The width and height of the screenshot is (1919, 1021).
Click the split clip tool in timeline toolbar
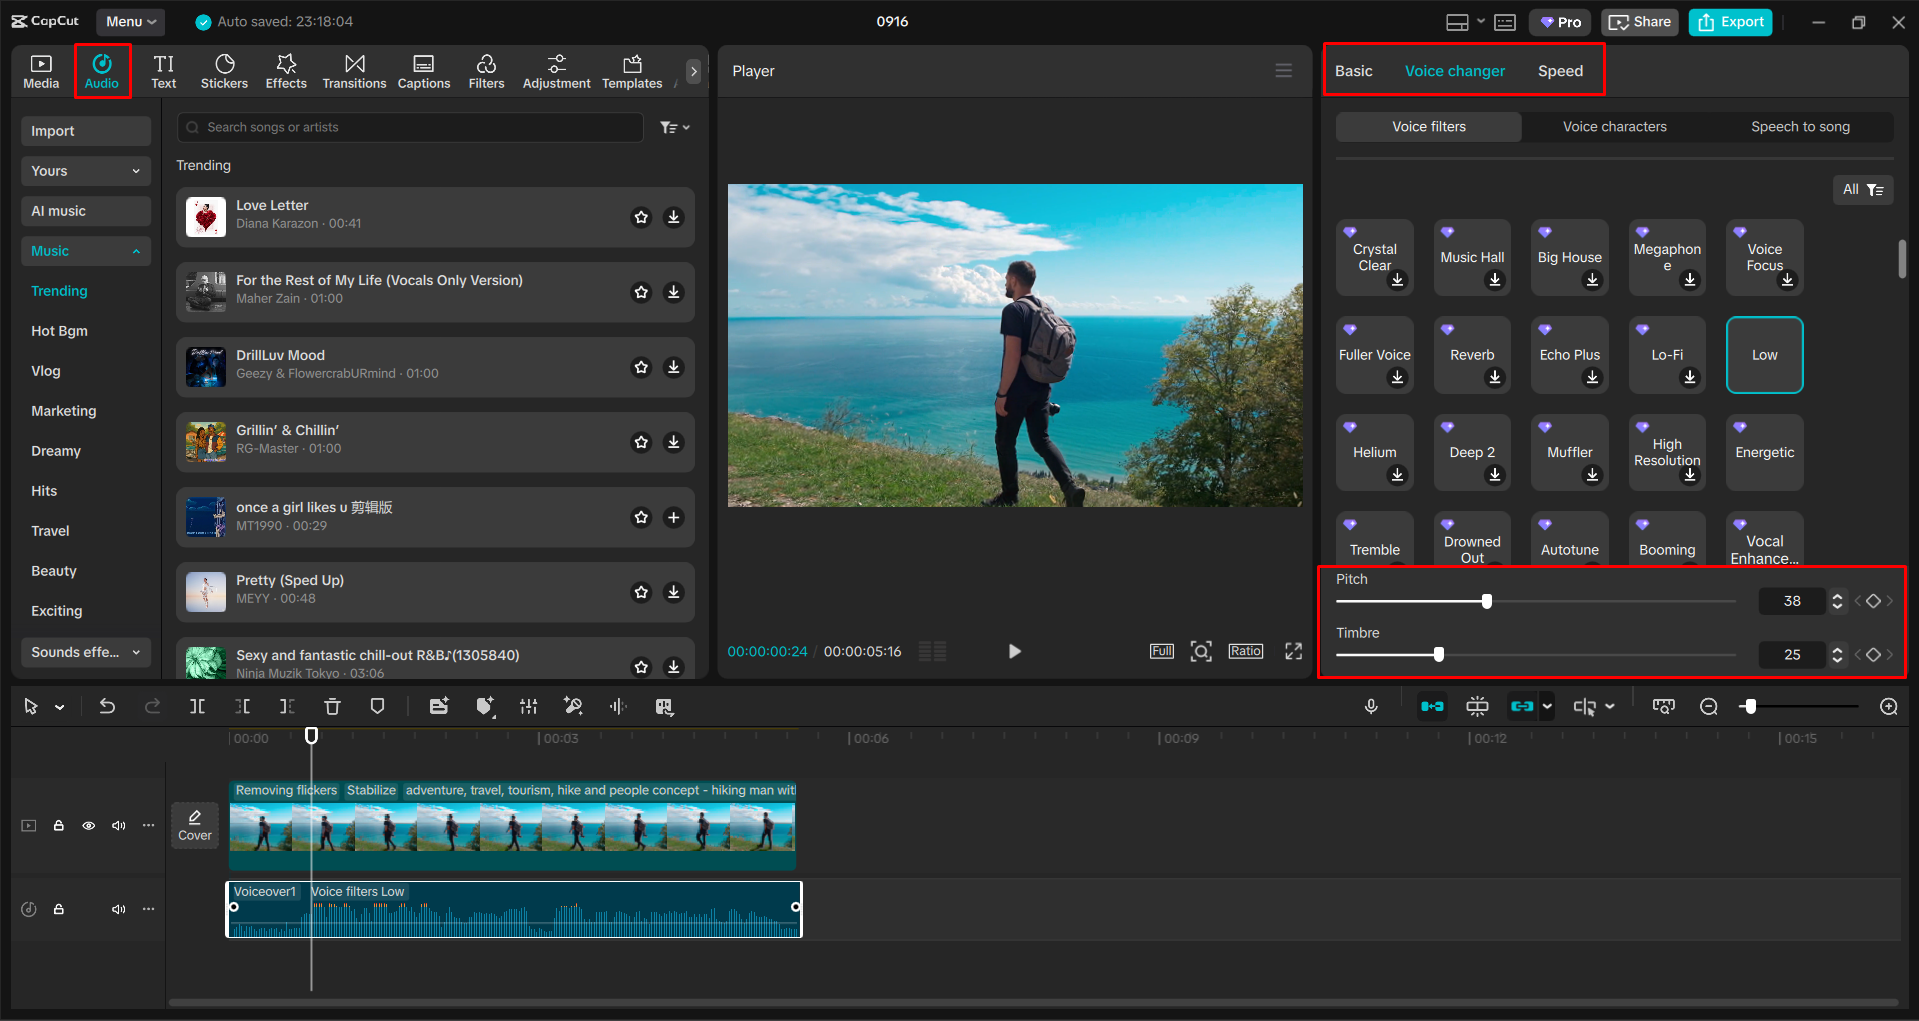(x=197, y=707)
